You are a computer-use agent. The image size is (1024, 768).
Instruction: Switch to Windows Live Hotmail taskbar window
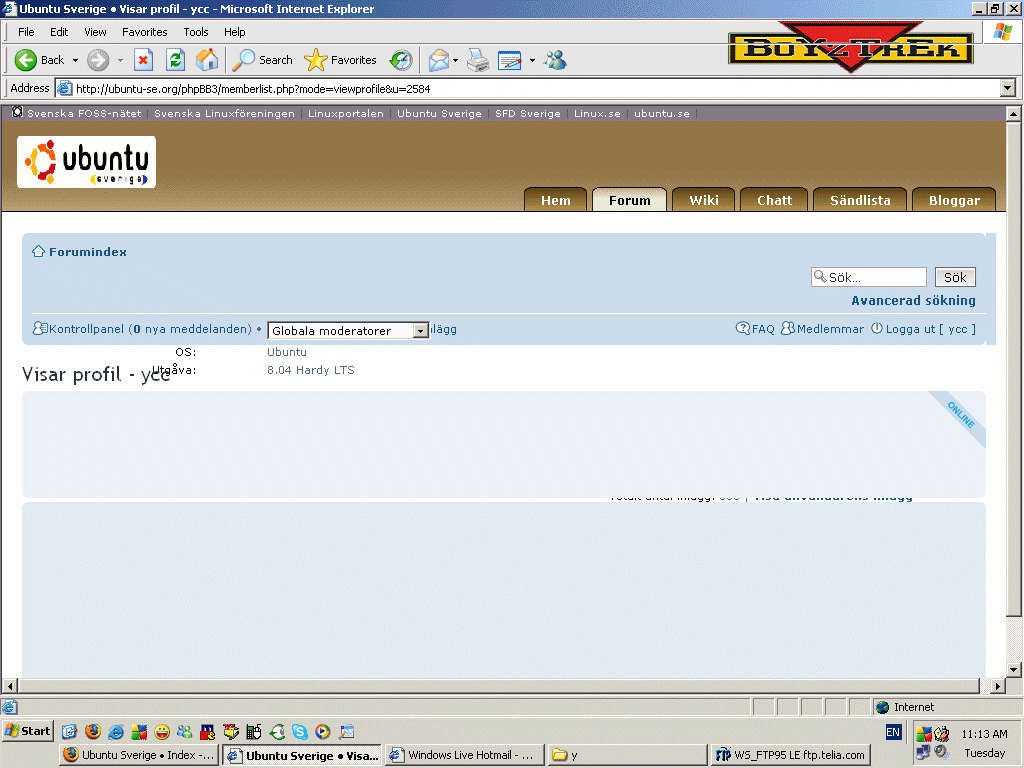pyautogui.click(x=464, y=755)
